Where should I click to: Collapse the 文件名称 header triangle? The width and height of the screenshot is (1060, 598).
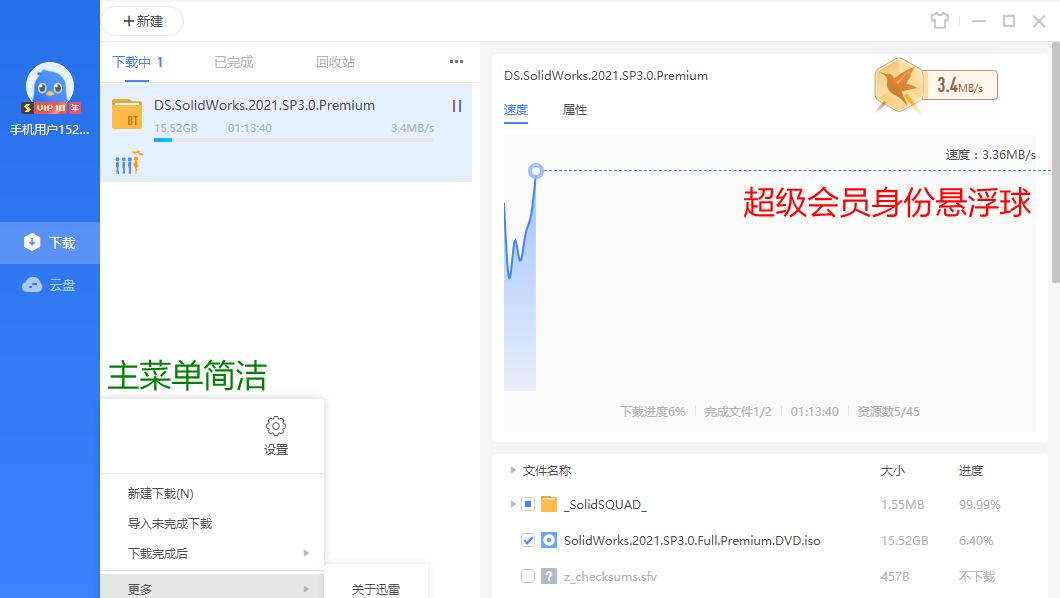pos(514,470)
